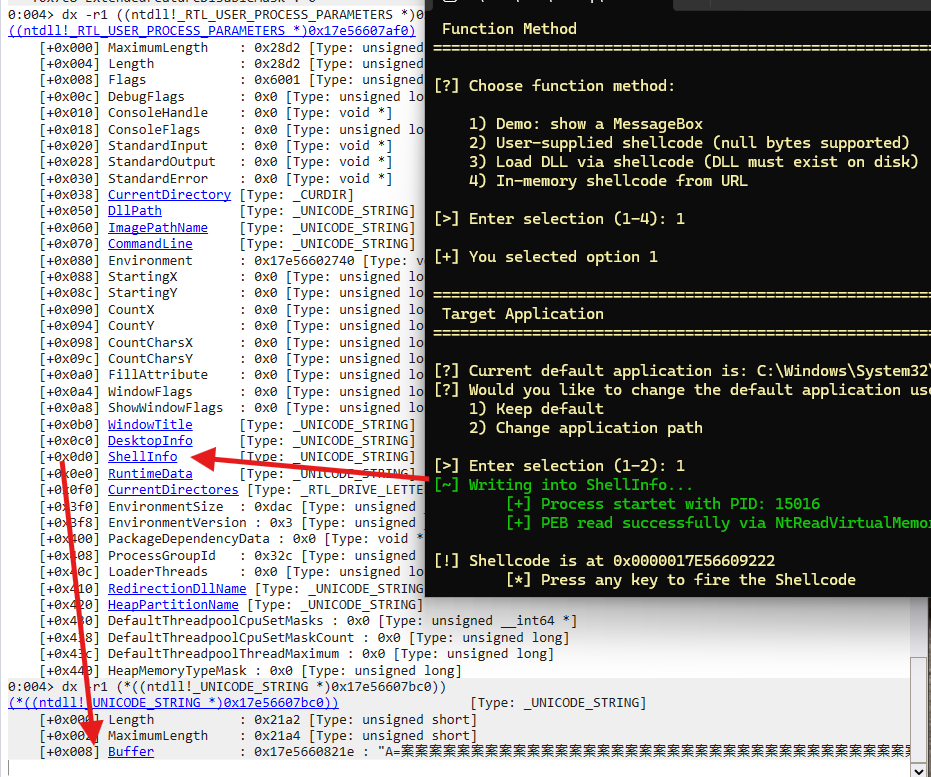Click the EnvironmentVersion field name
Screen dimensions: 931x777
177,522
